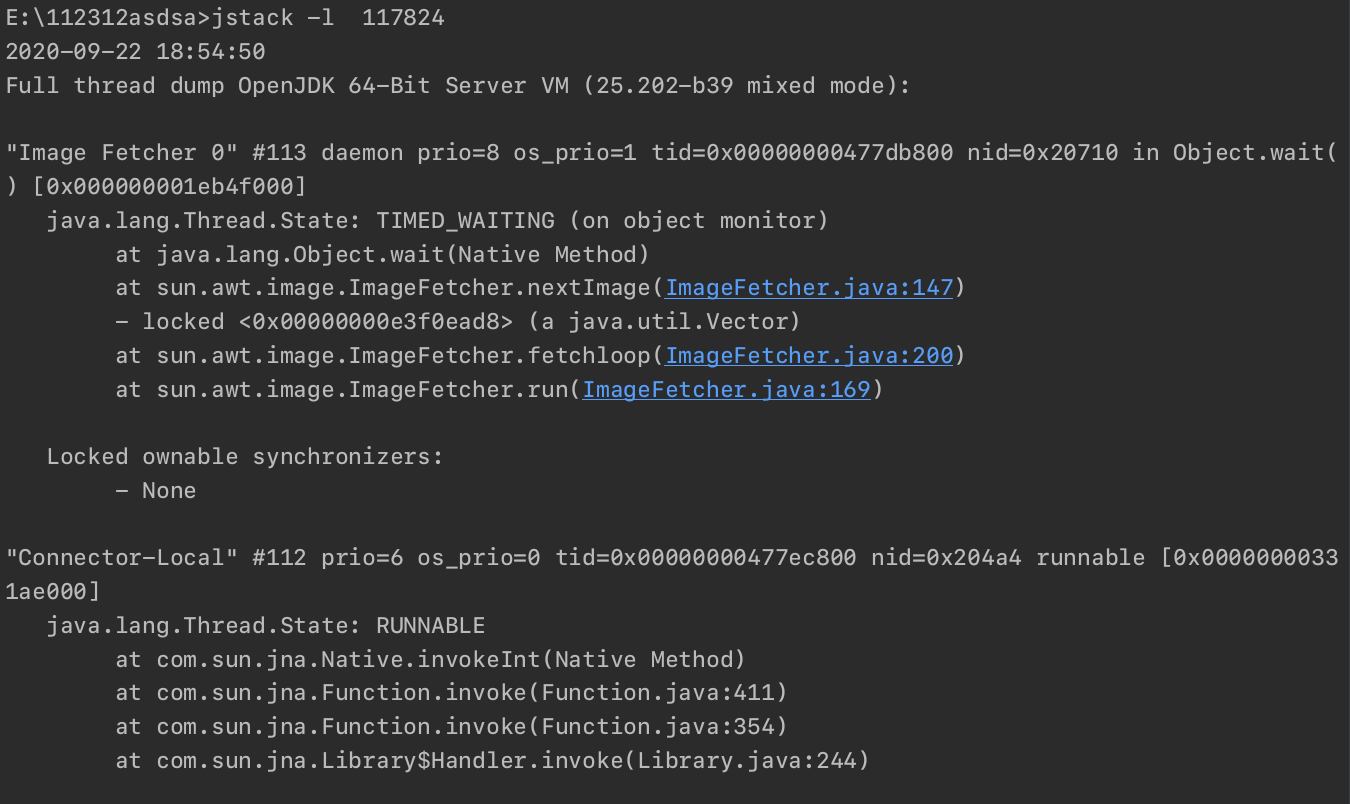Open the ImageFetcher.java:147 link
The image size is (1350, 804).
[x=809, y=288]
